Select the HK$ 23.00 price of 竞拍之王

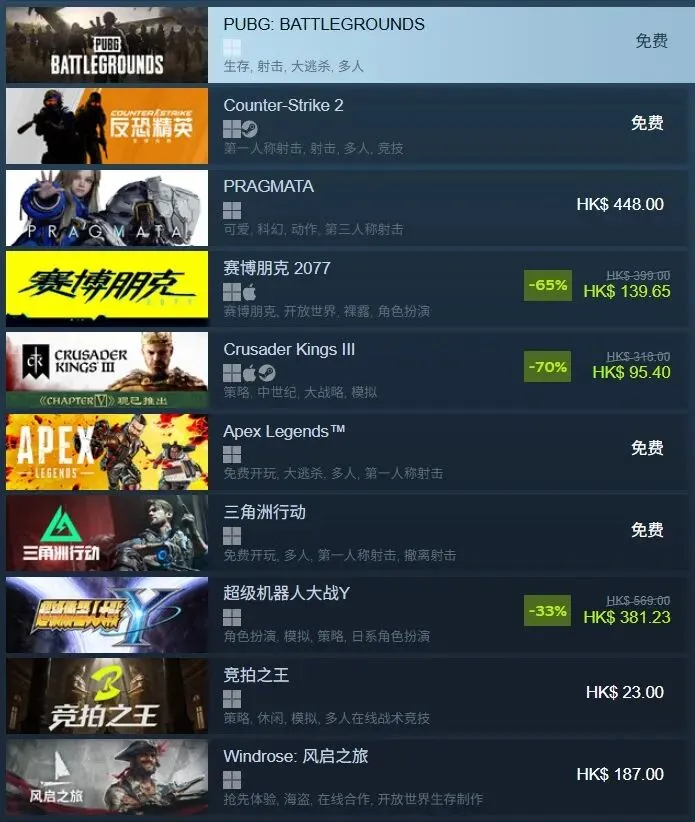625,692
